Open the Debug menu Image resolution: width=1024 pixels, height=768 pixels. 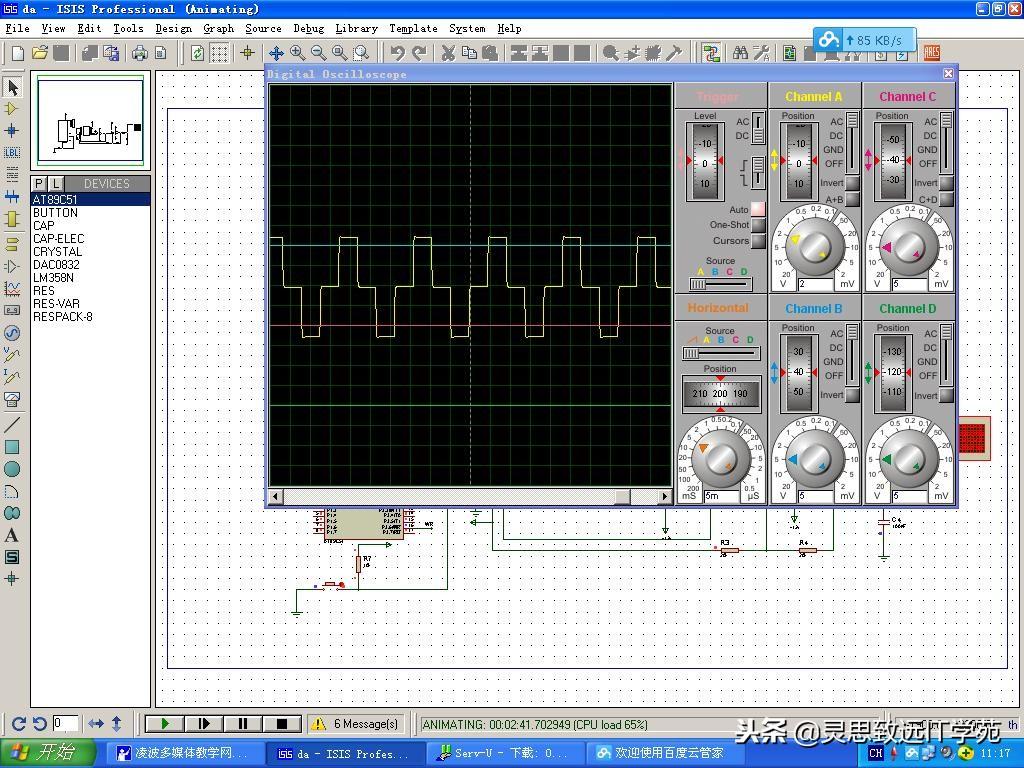tap(308, 28)
